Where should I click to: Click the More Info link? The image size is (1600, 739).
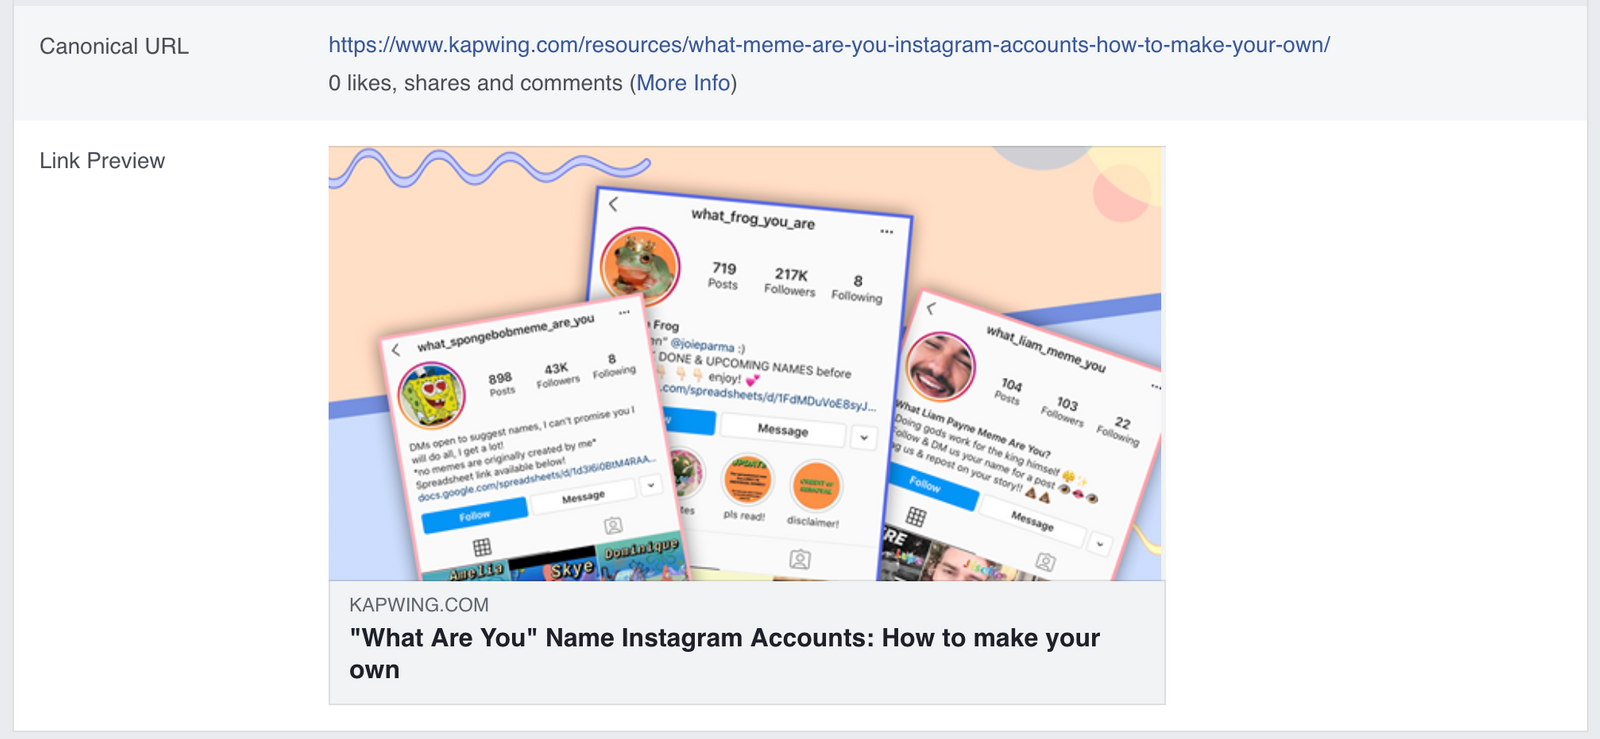[x=683, y=83]
